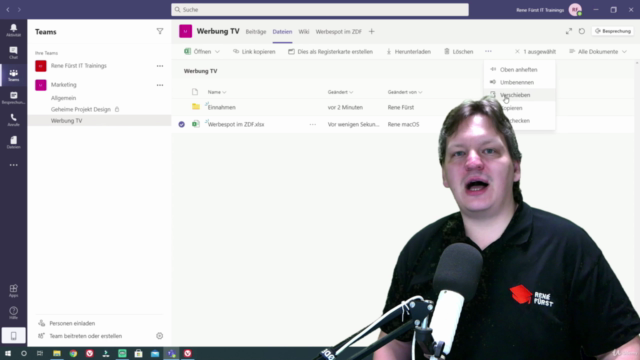
Task: Select the Werbung TV channel
Action: pos(99,121)
